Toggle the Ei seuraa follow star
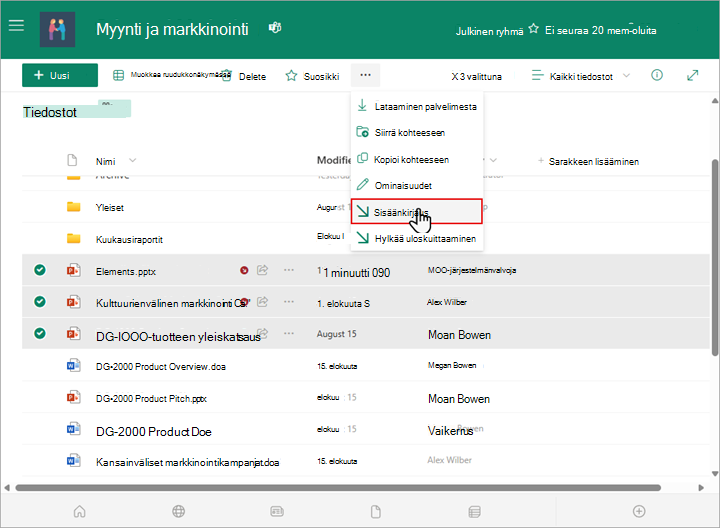 (x=533, y=29)
